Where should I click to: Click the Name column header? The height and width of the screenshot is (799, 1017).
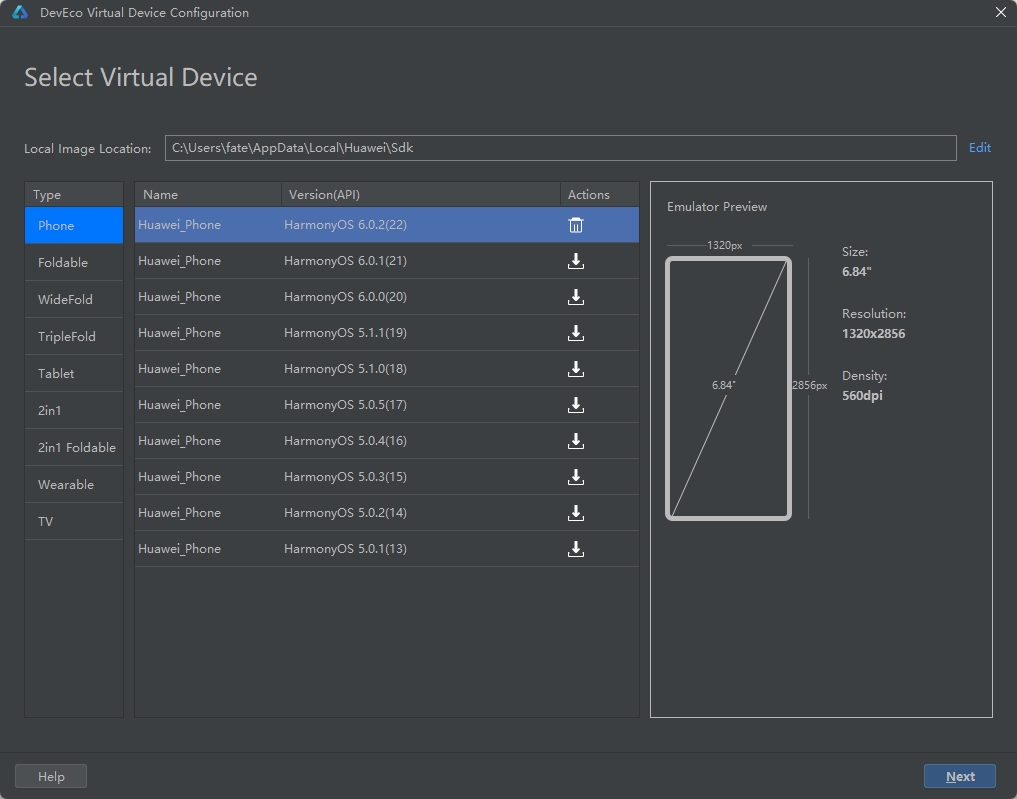point(208,195)
